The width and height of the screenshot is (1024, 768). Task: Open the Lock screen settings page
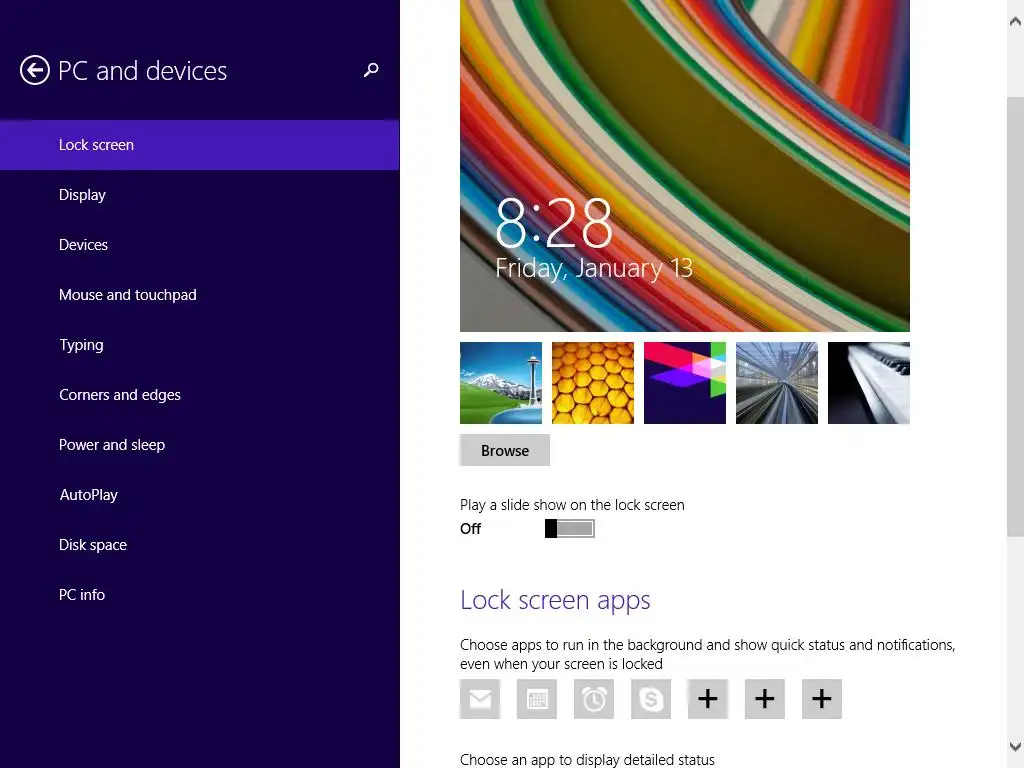pyautogui.click(x=200, y=145)
